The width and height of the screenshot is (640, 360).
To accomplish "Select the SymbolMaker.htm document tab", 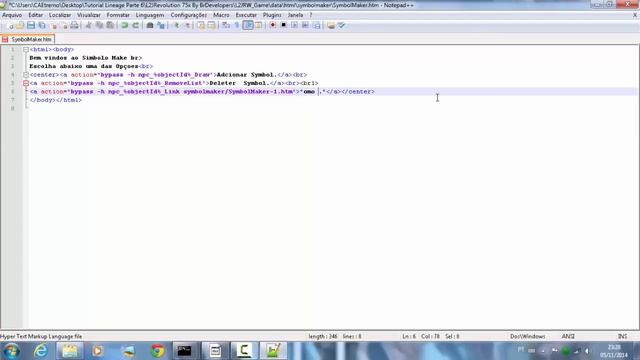I will click(28, 39).
